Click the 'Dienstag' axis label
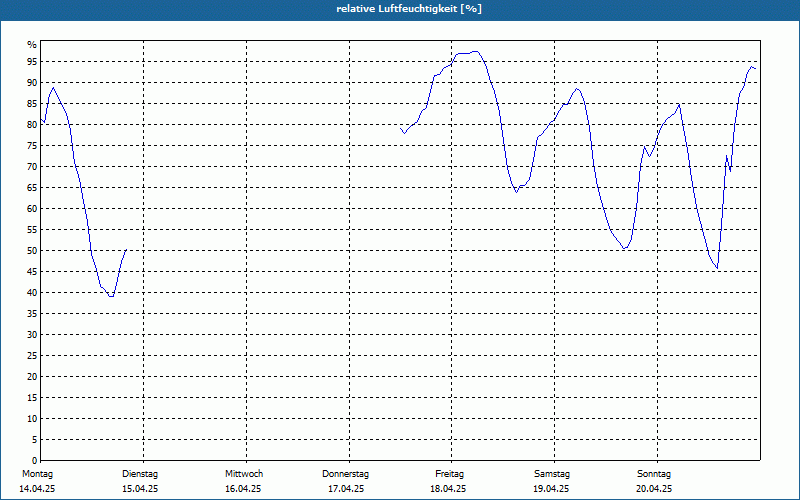This screenshot has height=500, width=800. coord(140,474)
